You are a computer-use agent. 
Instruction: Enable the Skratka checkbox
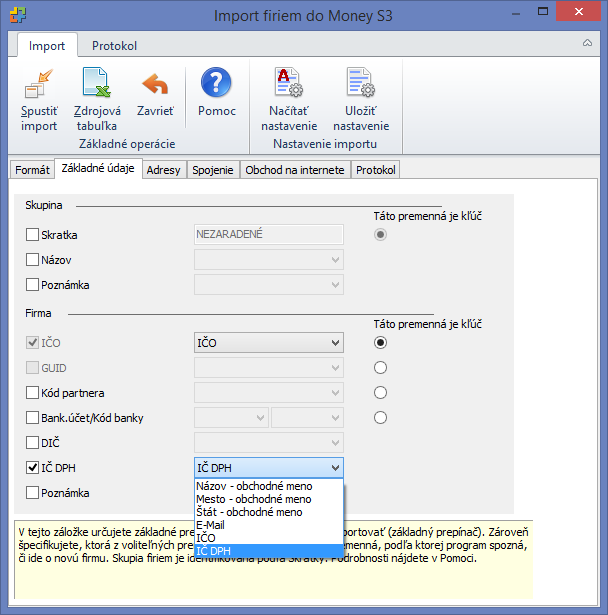click(x=32, y=235)
